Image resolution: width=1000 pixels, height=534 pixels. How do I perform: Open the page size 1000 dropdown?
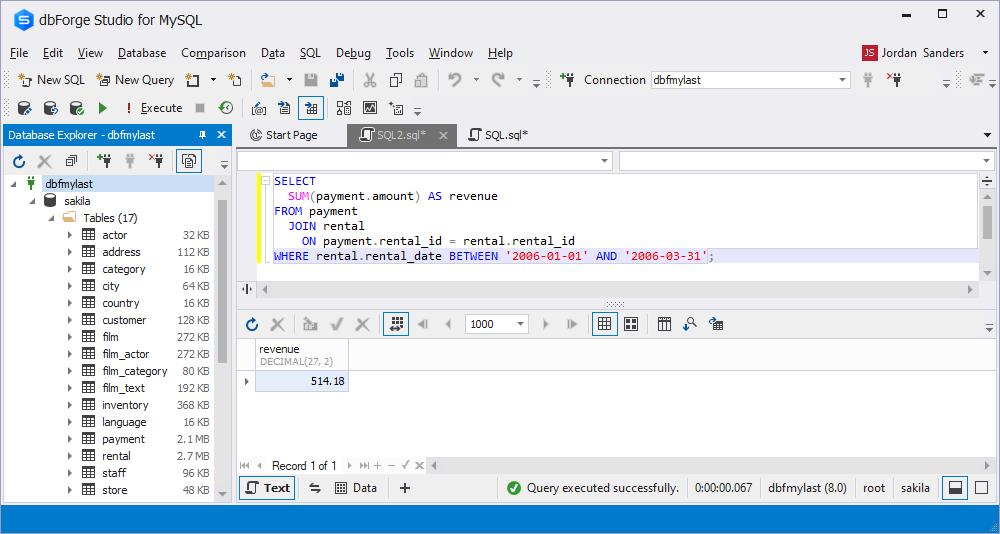pyautogui.click(x=521, y=324)
